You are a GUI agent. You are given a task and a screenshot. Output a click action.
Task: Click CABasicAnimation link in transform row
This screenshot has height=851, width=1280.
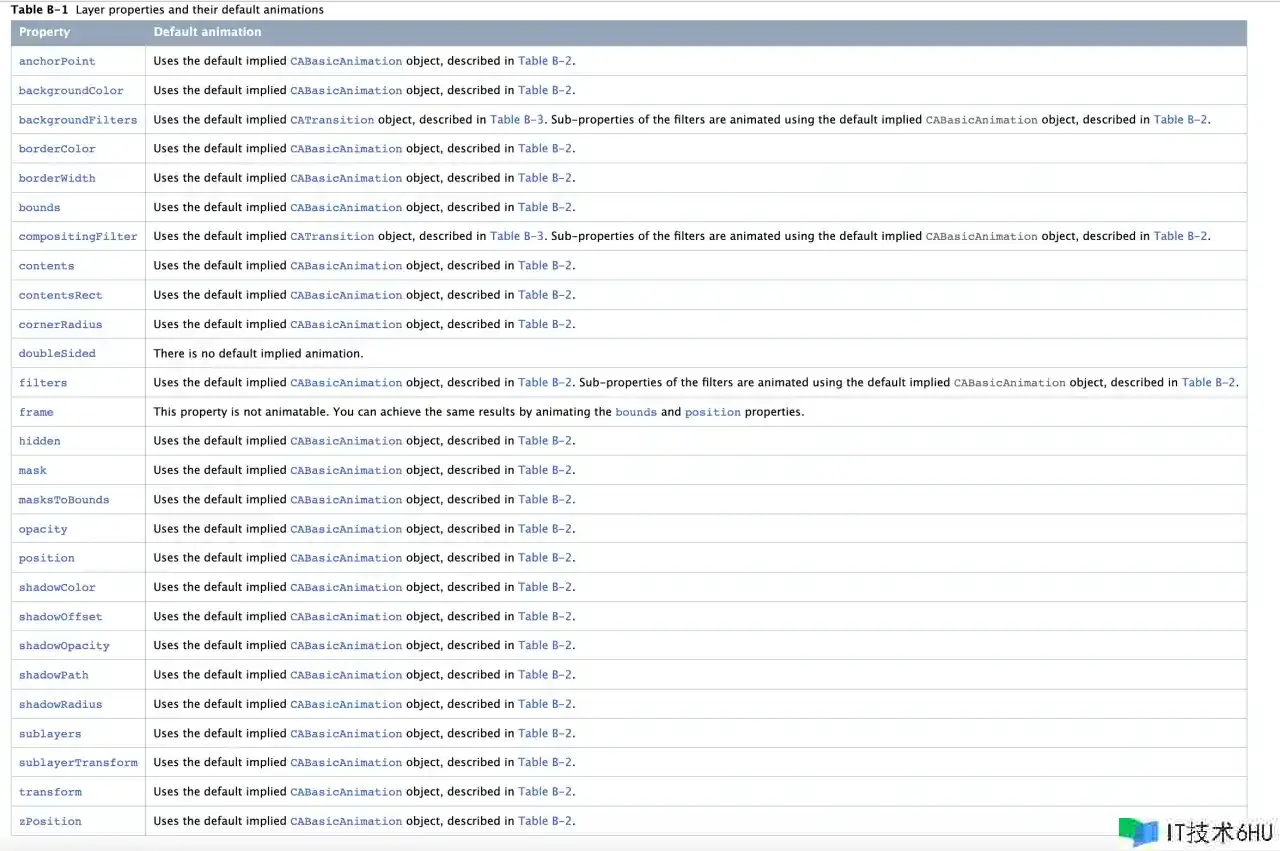(x=346, y=792)
